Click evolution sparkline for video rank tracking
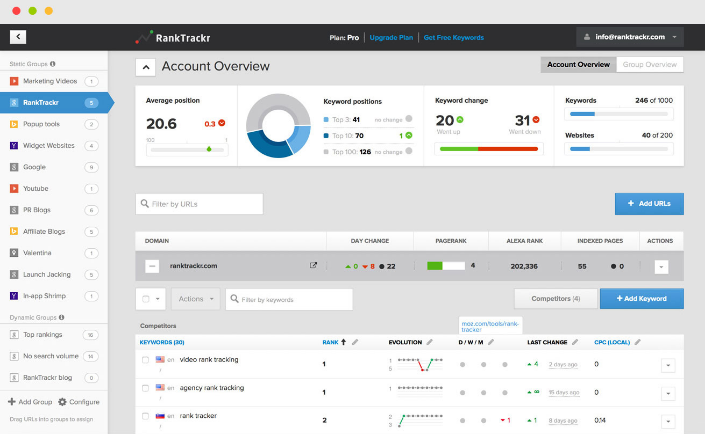 [x=420, y=364]
